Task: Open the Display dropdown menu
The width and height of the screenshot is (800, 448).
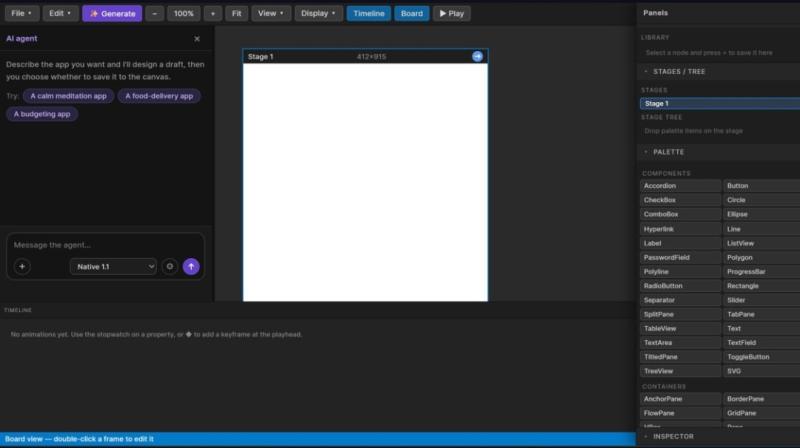Action: (318, 13)
